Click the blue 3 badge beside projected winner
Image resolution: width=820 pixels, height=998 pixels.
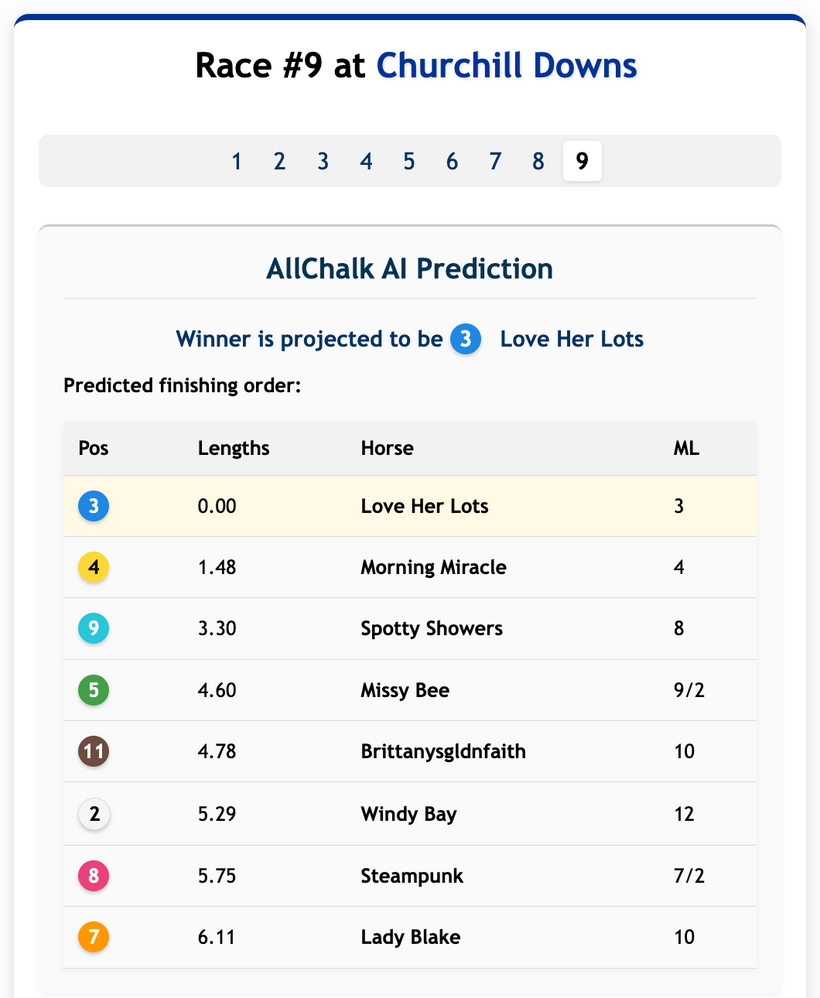465,339
